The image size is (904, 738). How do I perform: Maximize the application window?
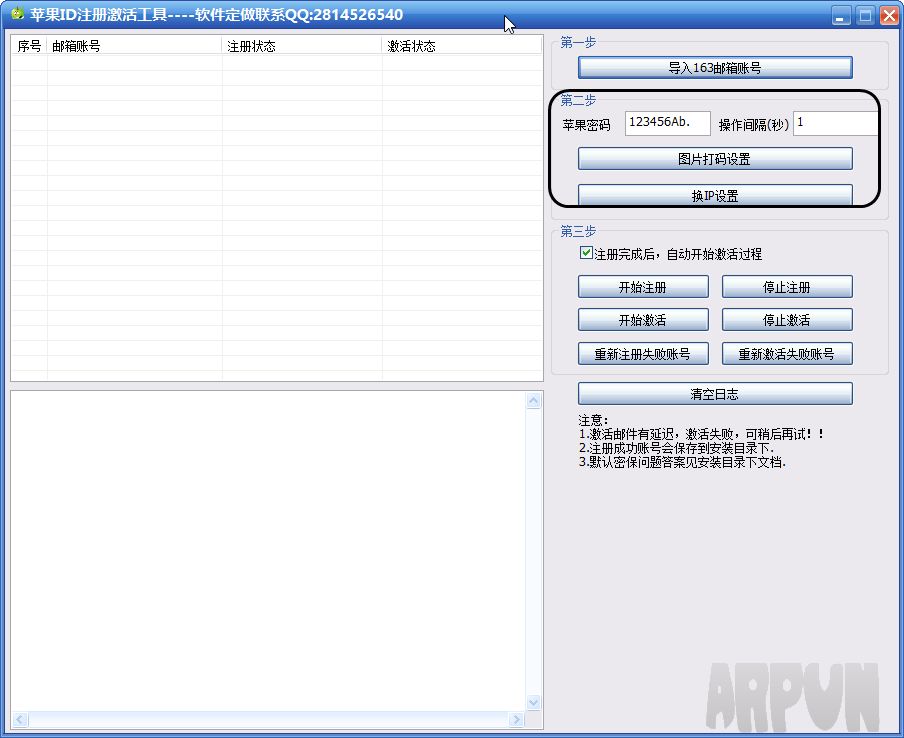tap(865, 15)
